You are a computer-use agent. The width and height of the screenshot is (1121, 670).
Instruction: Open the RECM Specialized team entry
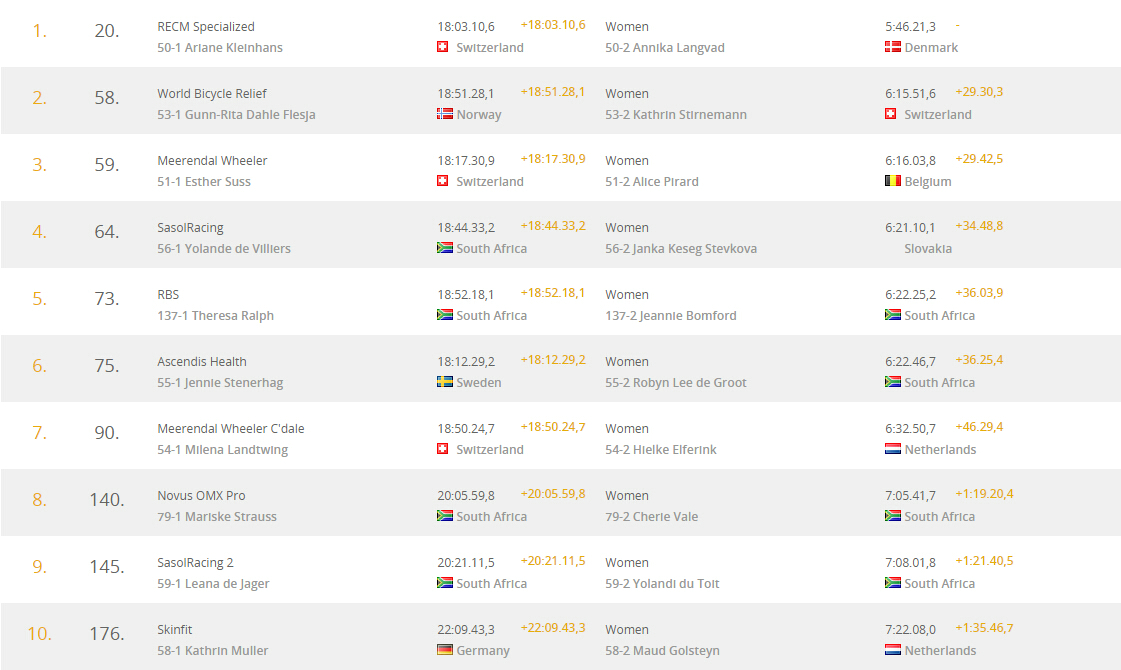[206, 26]
